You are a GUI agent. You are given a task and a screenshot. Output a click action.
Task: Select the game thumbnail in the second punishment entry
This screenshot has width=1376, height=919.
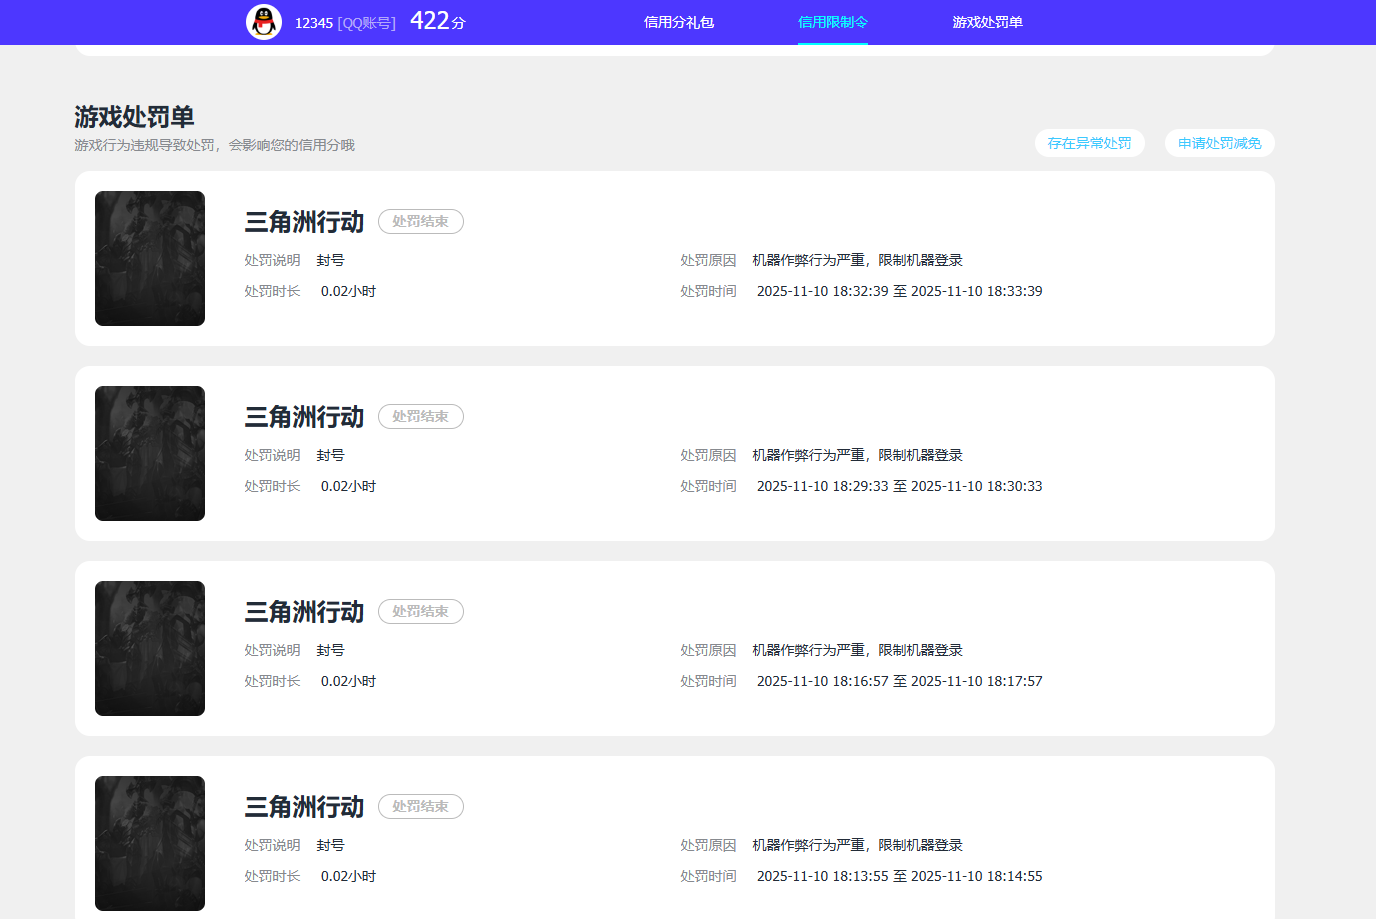point(149,453)
